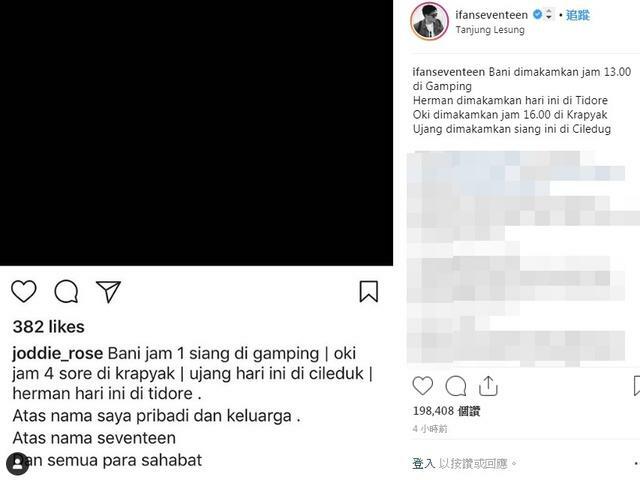
Task: Click the round profile icon at bottom-left
Action: [18, 464]
